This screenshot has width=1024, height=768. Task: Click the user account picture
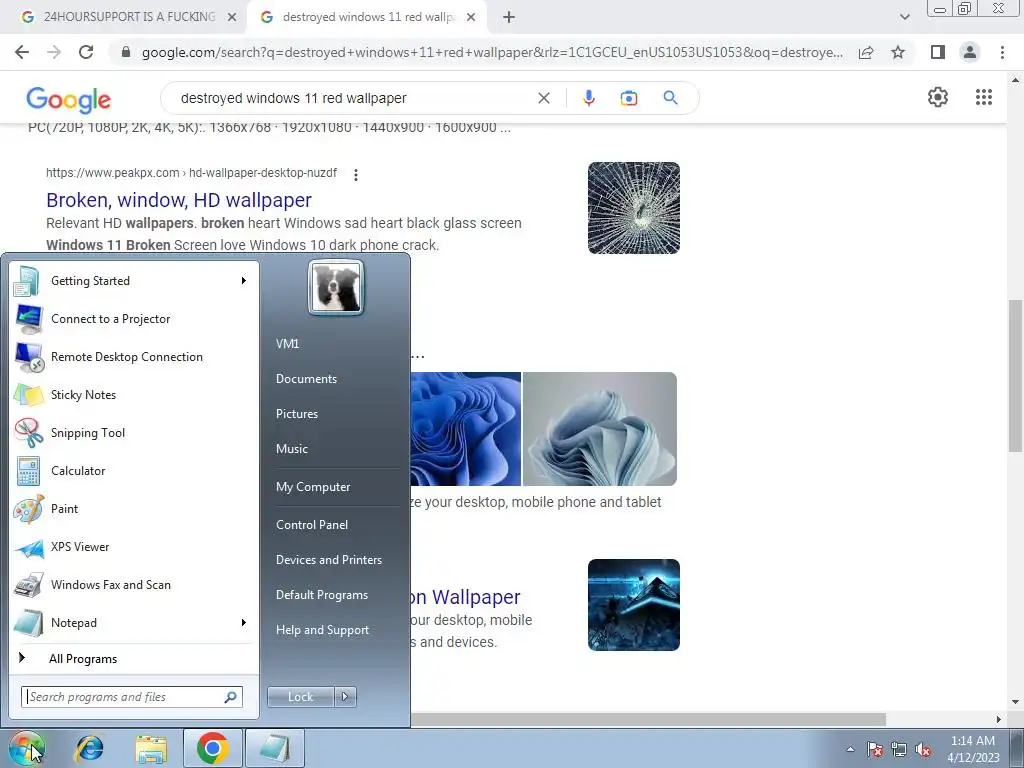336,287
